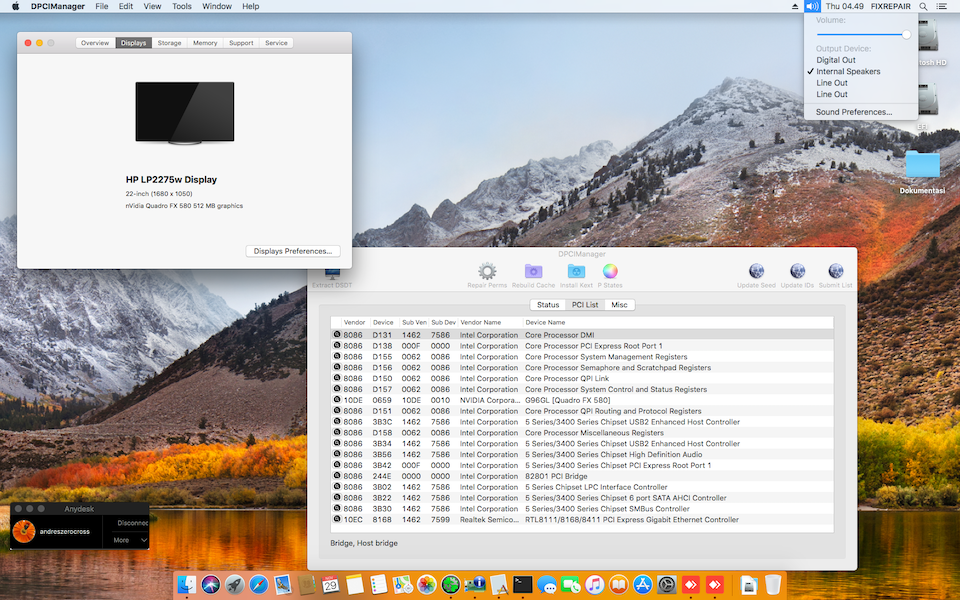Viewport: 960px width, 600px height.
Task: Open Terminal from the dock
Action: [522, 584]
